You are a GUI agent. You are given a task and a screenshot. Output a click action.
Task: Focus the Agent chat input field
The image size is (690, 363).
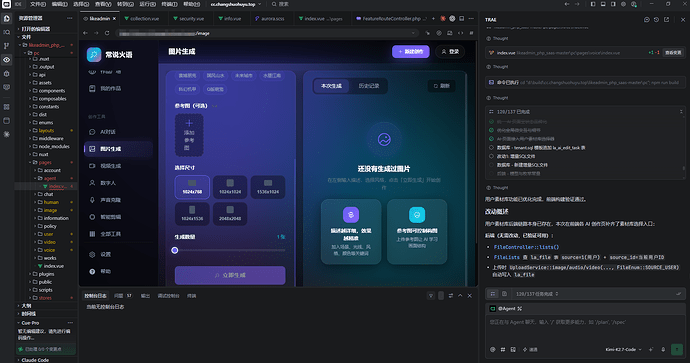tap(585, 328)
